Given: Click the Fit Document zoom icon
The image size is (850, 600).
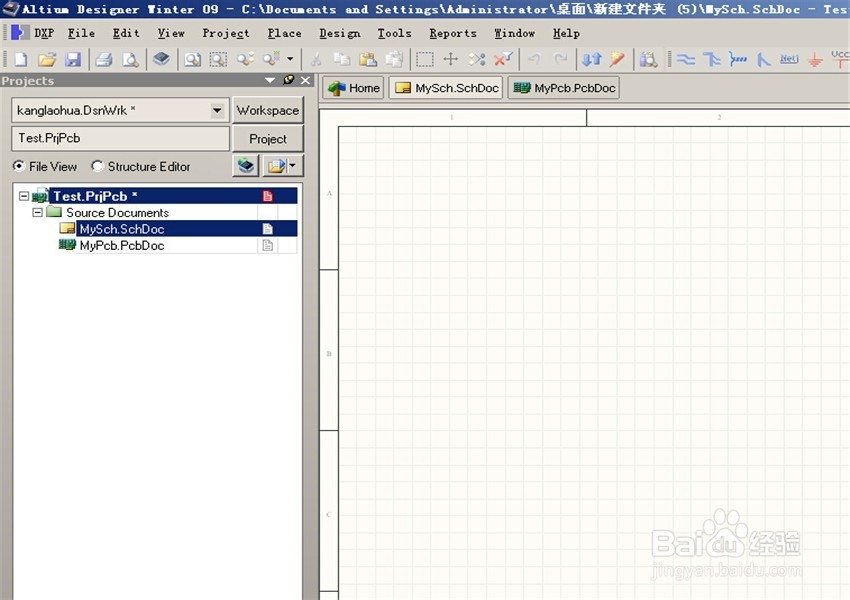Looking at the screenshot, I should (192, 59).
